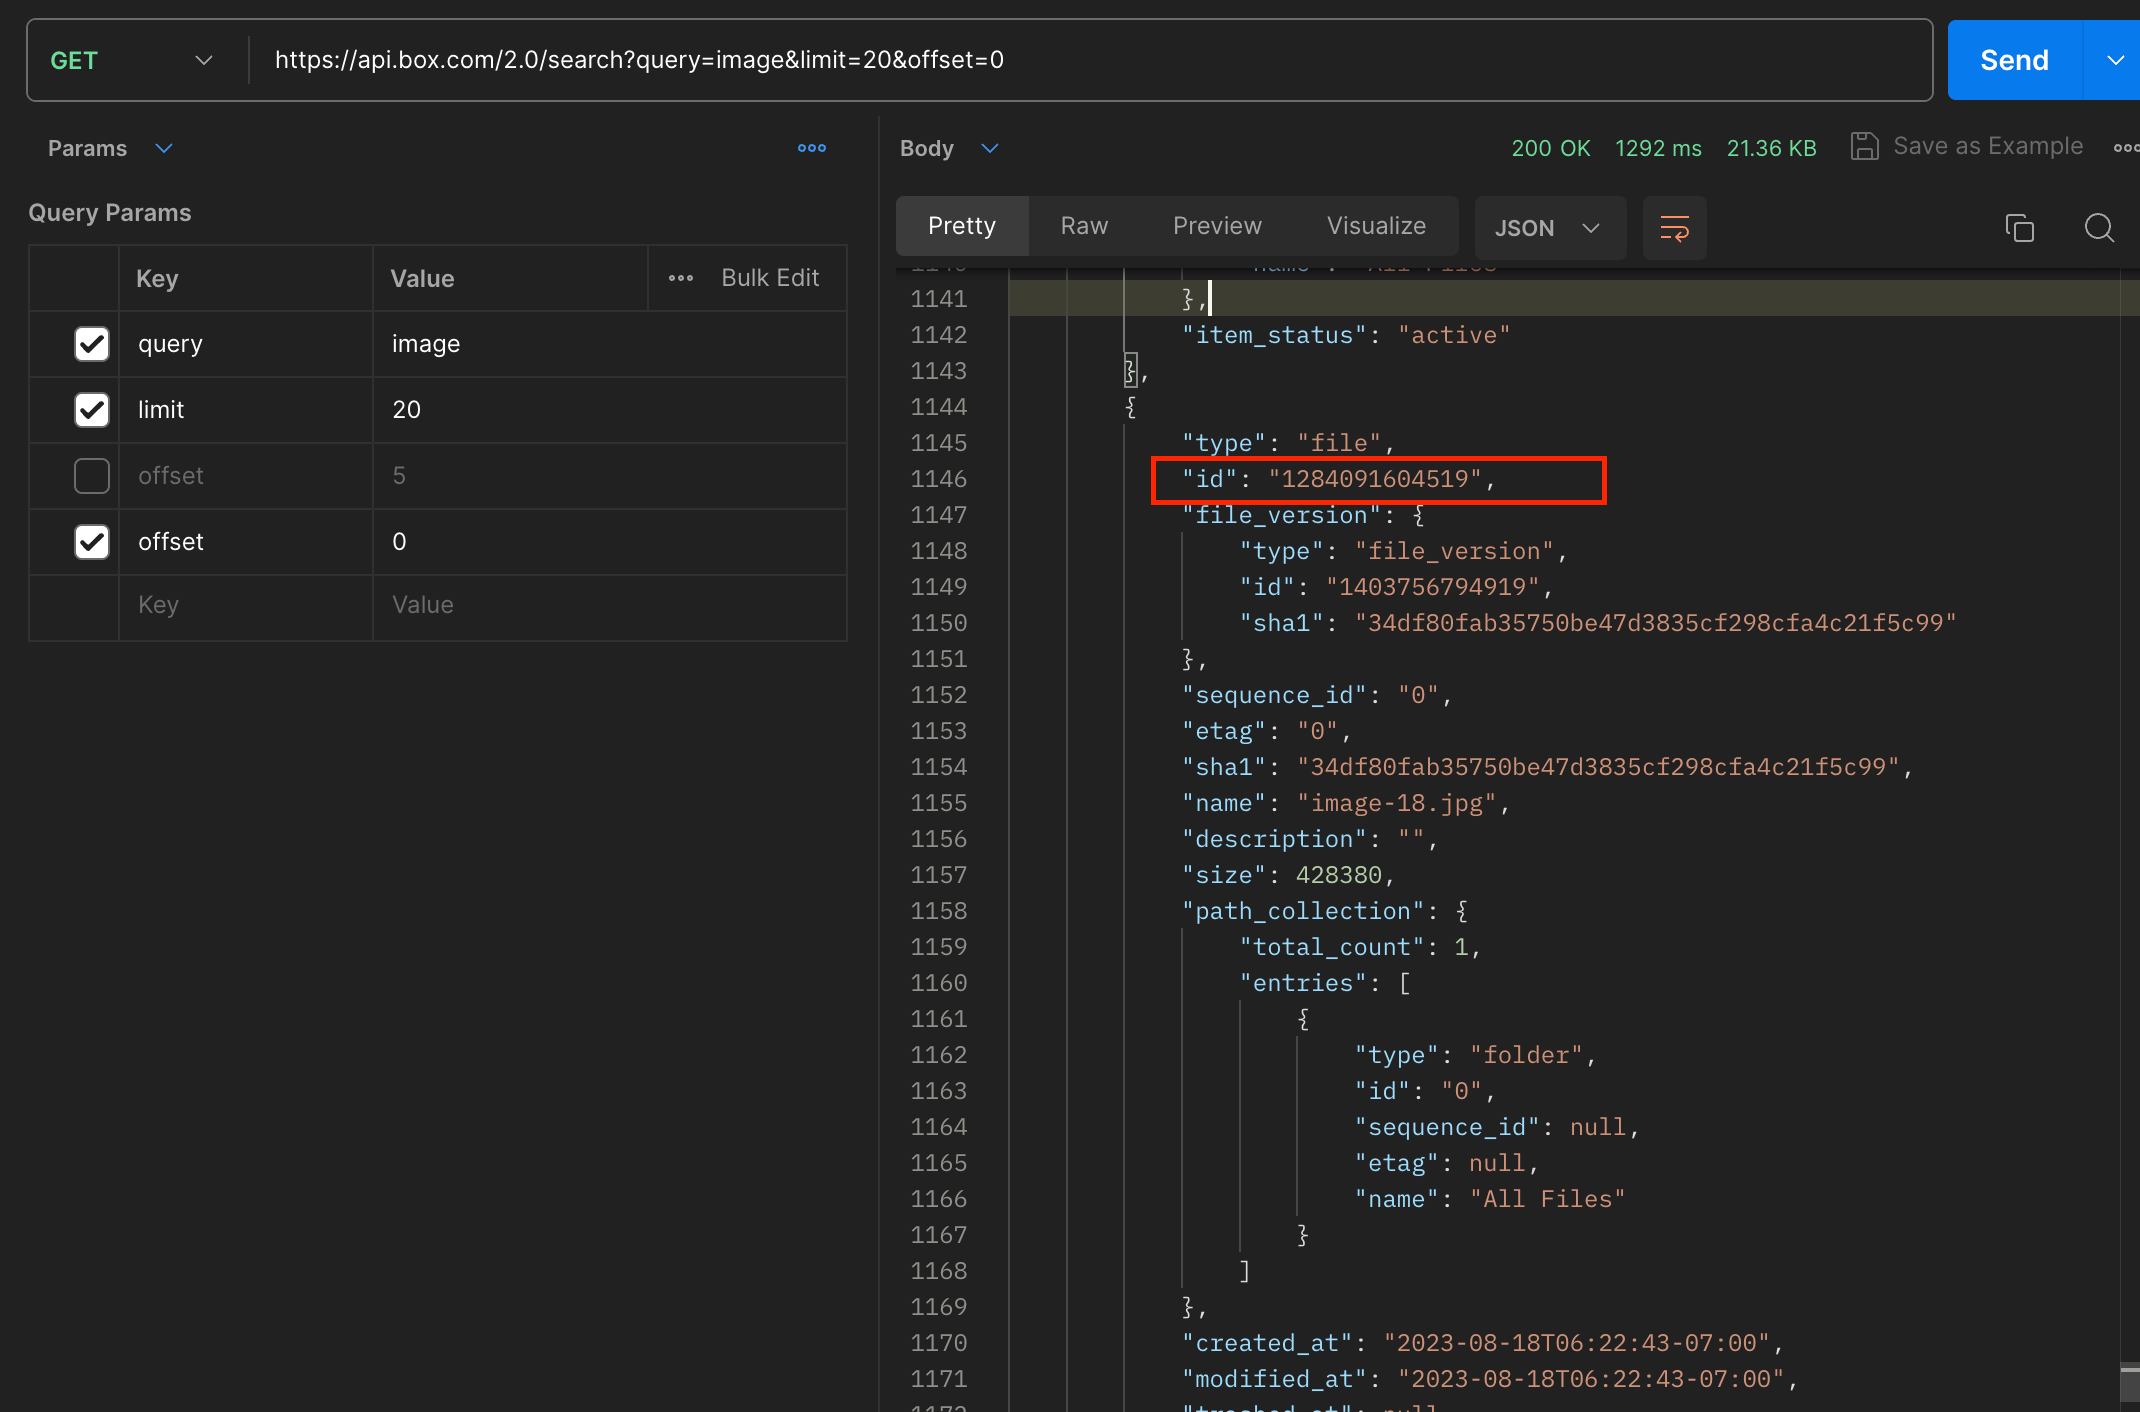
Task: Open the GET method dropdown
Action: (132, 60)
